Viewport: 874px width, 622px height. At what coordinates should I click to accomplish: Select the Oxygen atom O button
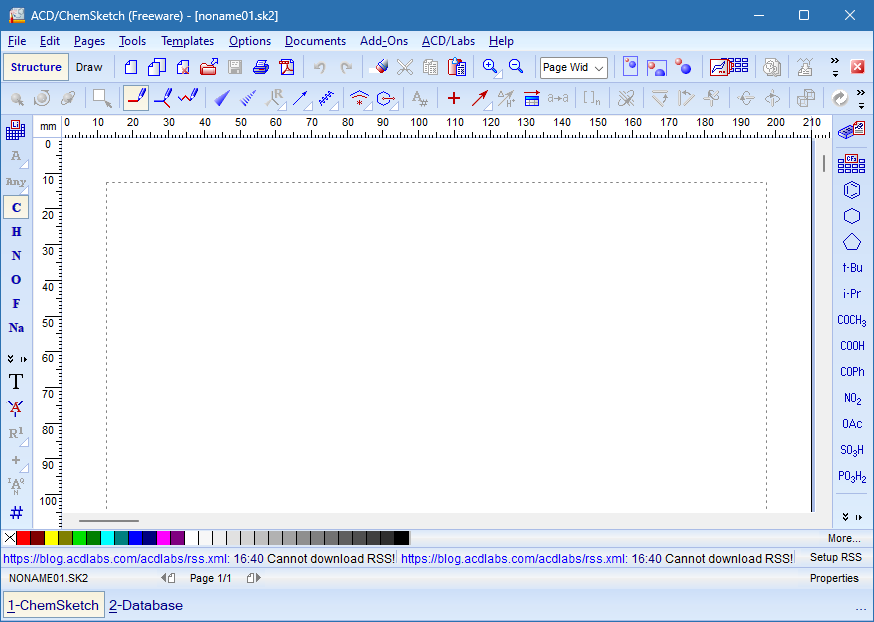pyautogui.click(x=16, y=279)
